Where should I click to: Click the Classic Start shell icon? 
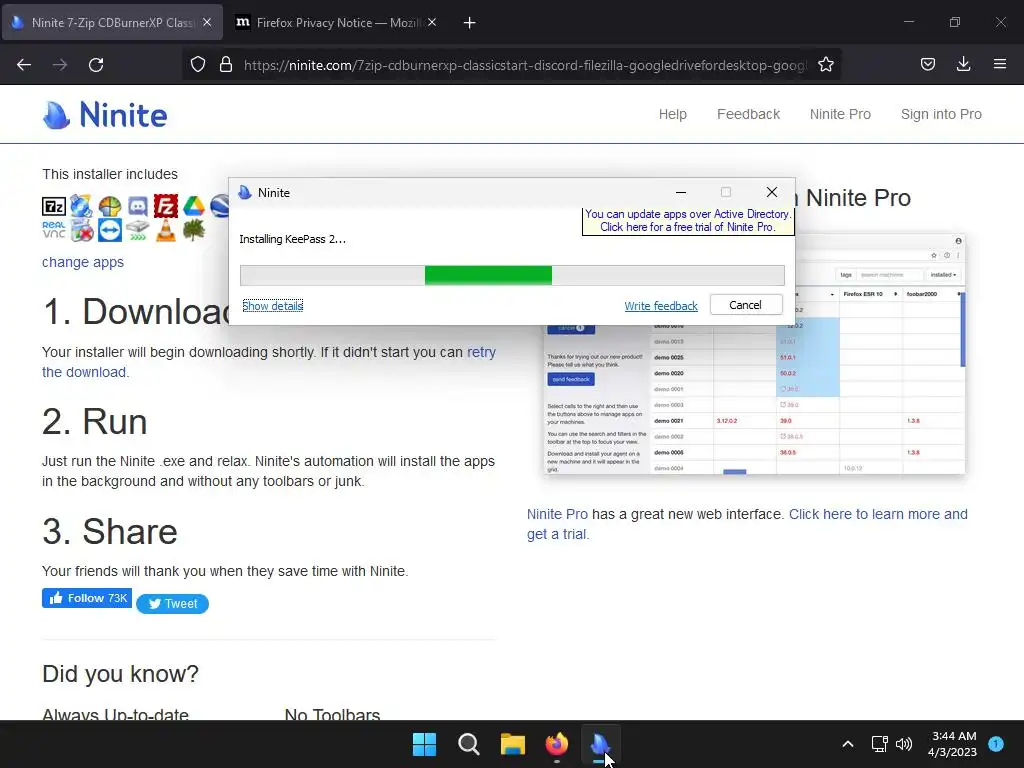pyautogui.click(x=110, y=206)
